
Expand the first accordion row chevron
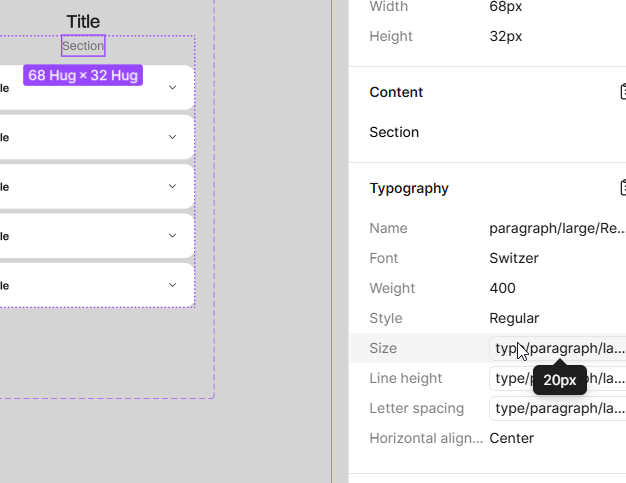point(172,88)
